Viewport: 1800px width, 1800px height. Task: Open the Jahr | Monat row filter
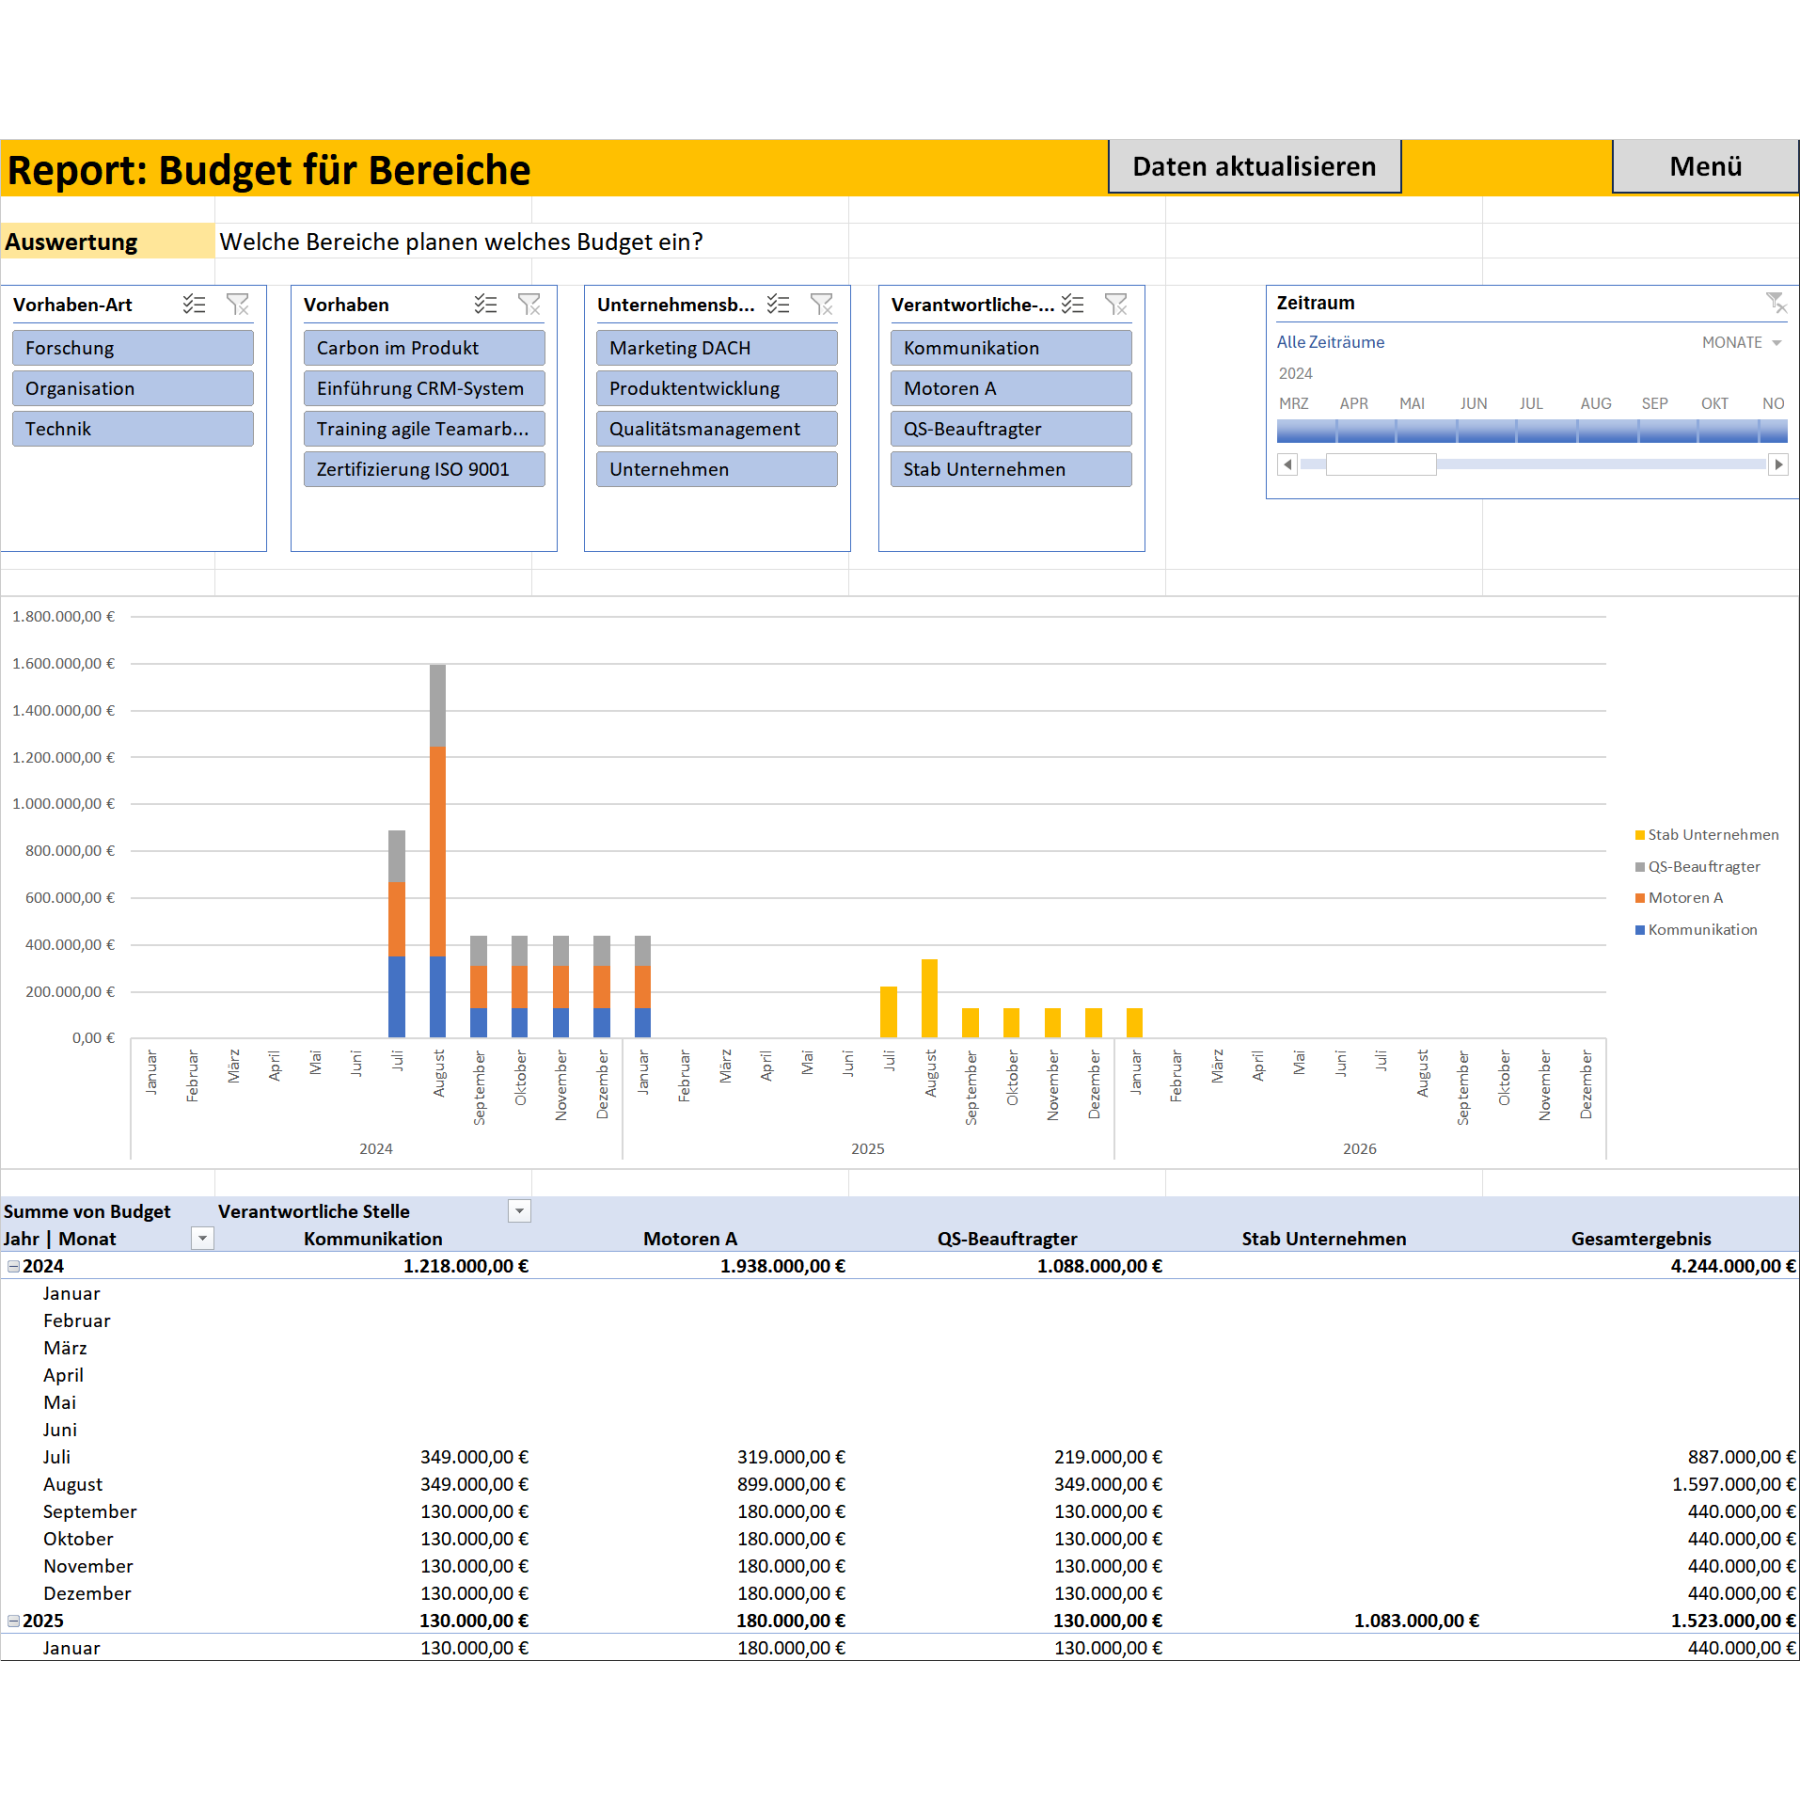[x=203, y=1239]
